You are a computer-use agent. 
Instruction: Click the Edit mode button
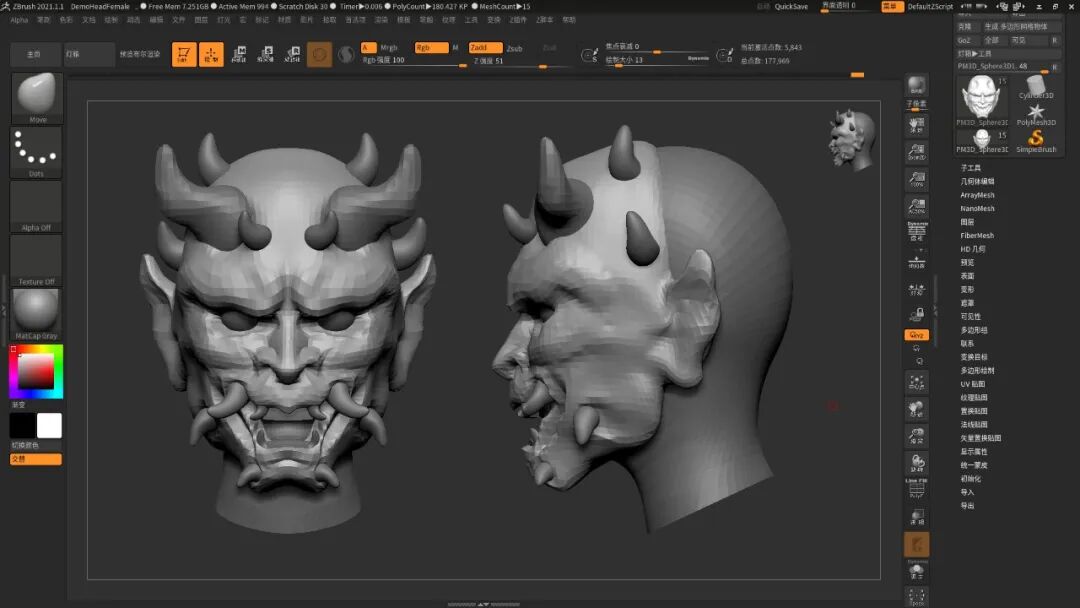[184, 55]
